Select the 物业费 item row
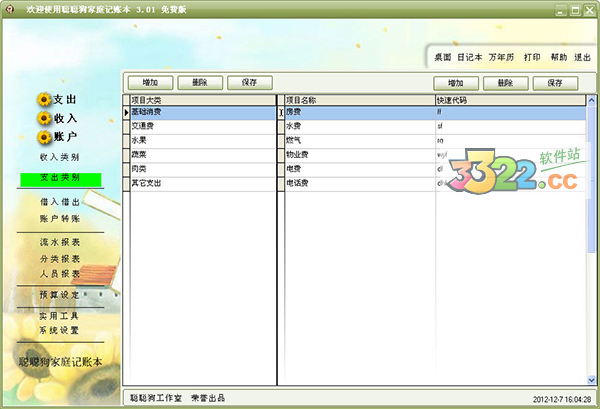600x409 pixels. coord(435,155)
